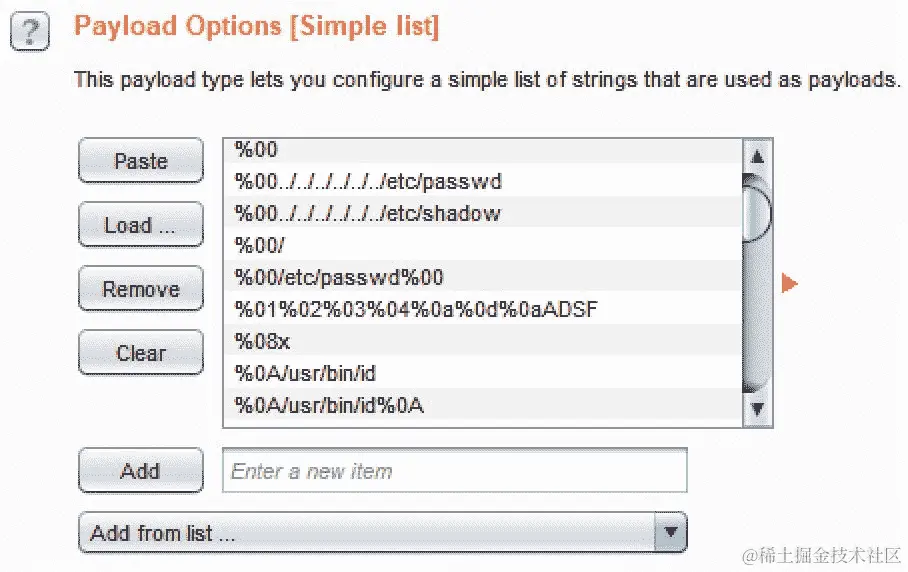
Task: Click the Add button
Action: point(140,471)
